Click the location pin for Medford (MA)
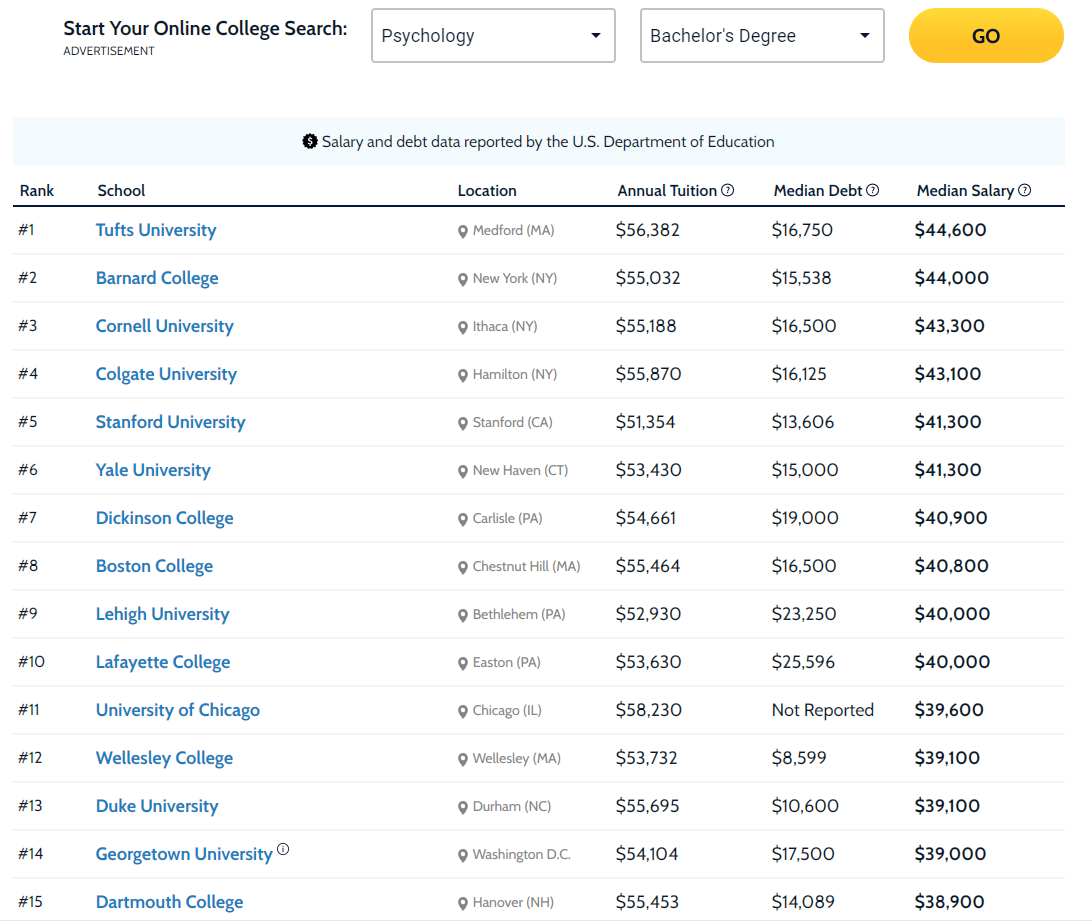This screenshot has height=922, width=1092. pos(462,232)
